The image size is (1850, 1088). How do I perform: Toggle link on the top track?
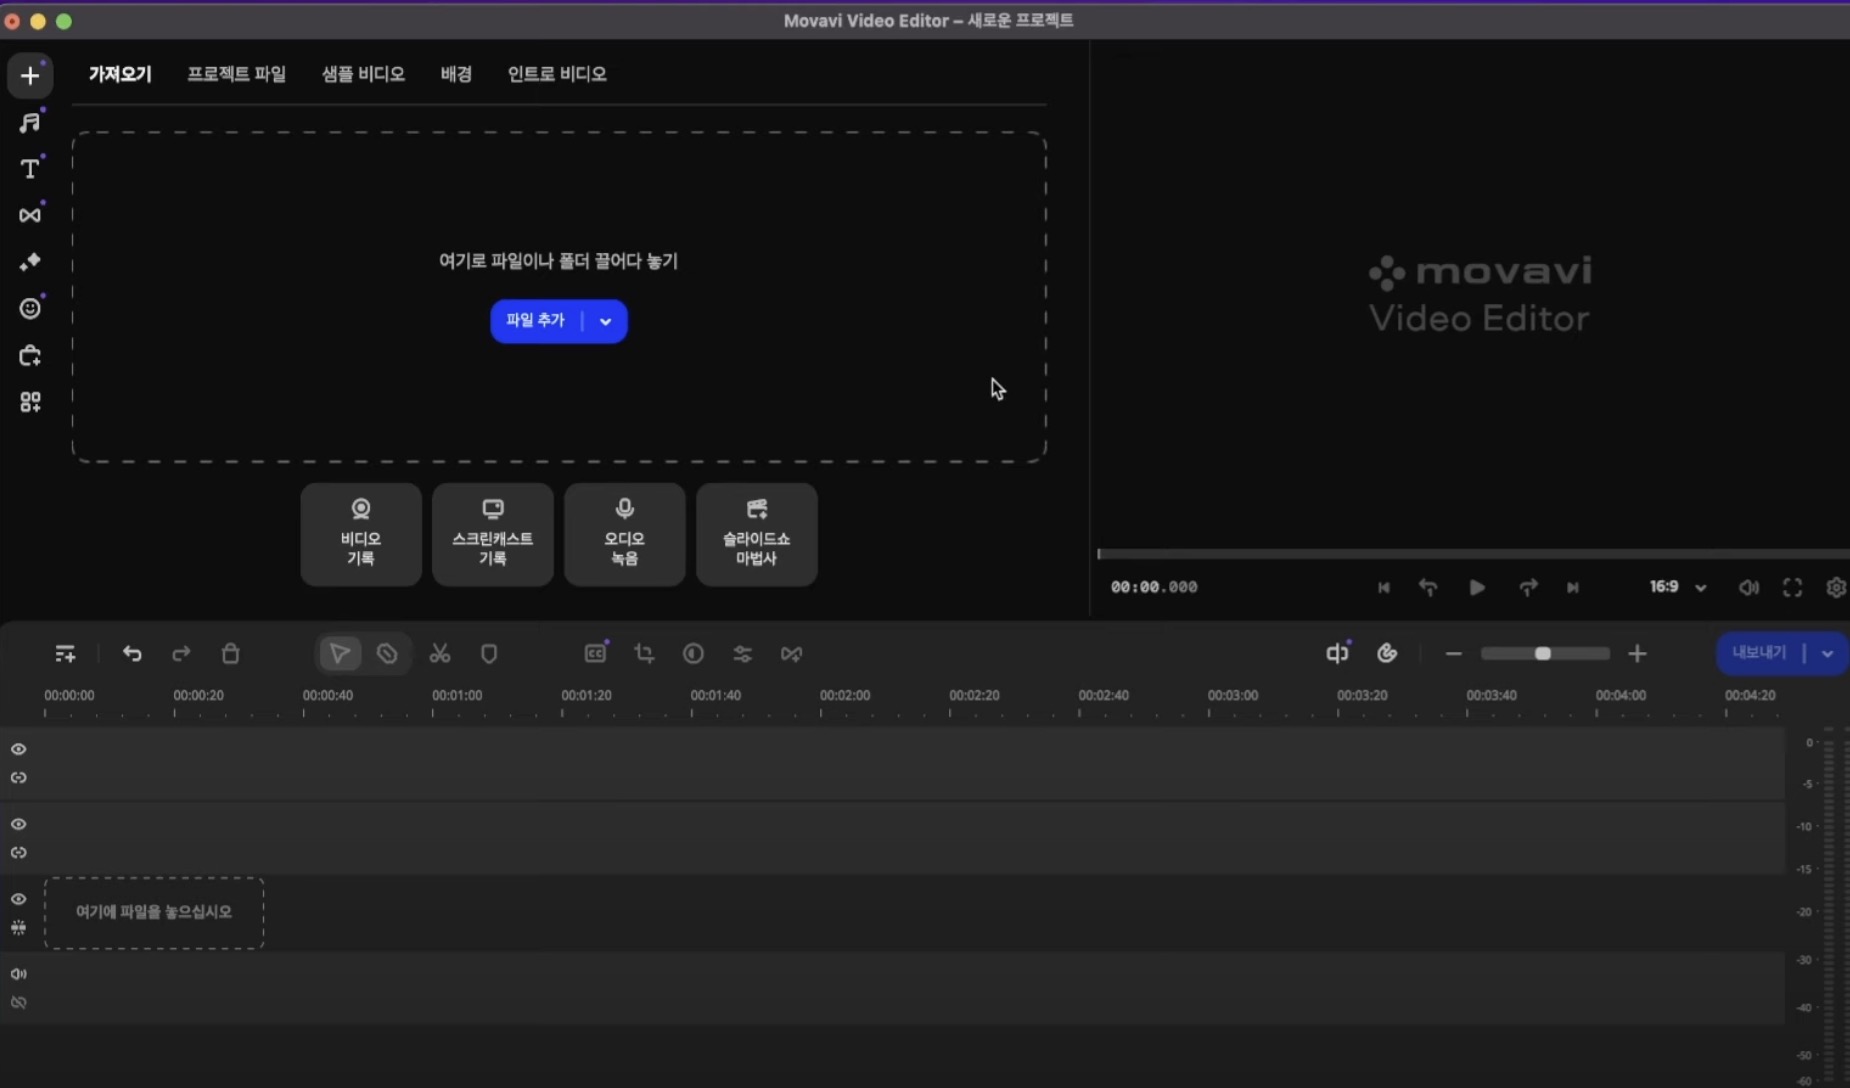pyautogui.click(x=19, y=778)
